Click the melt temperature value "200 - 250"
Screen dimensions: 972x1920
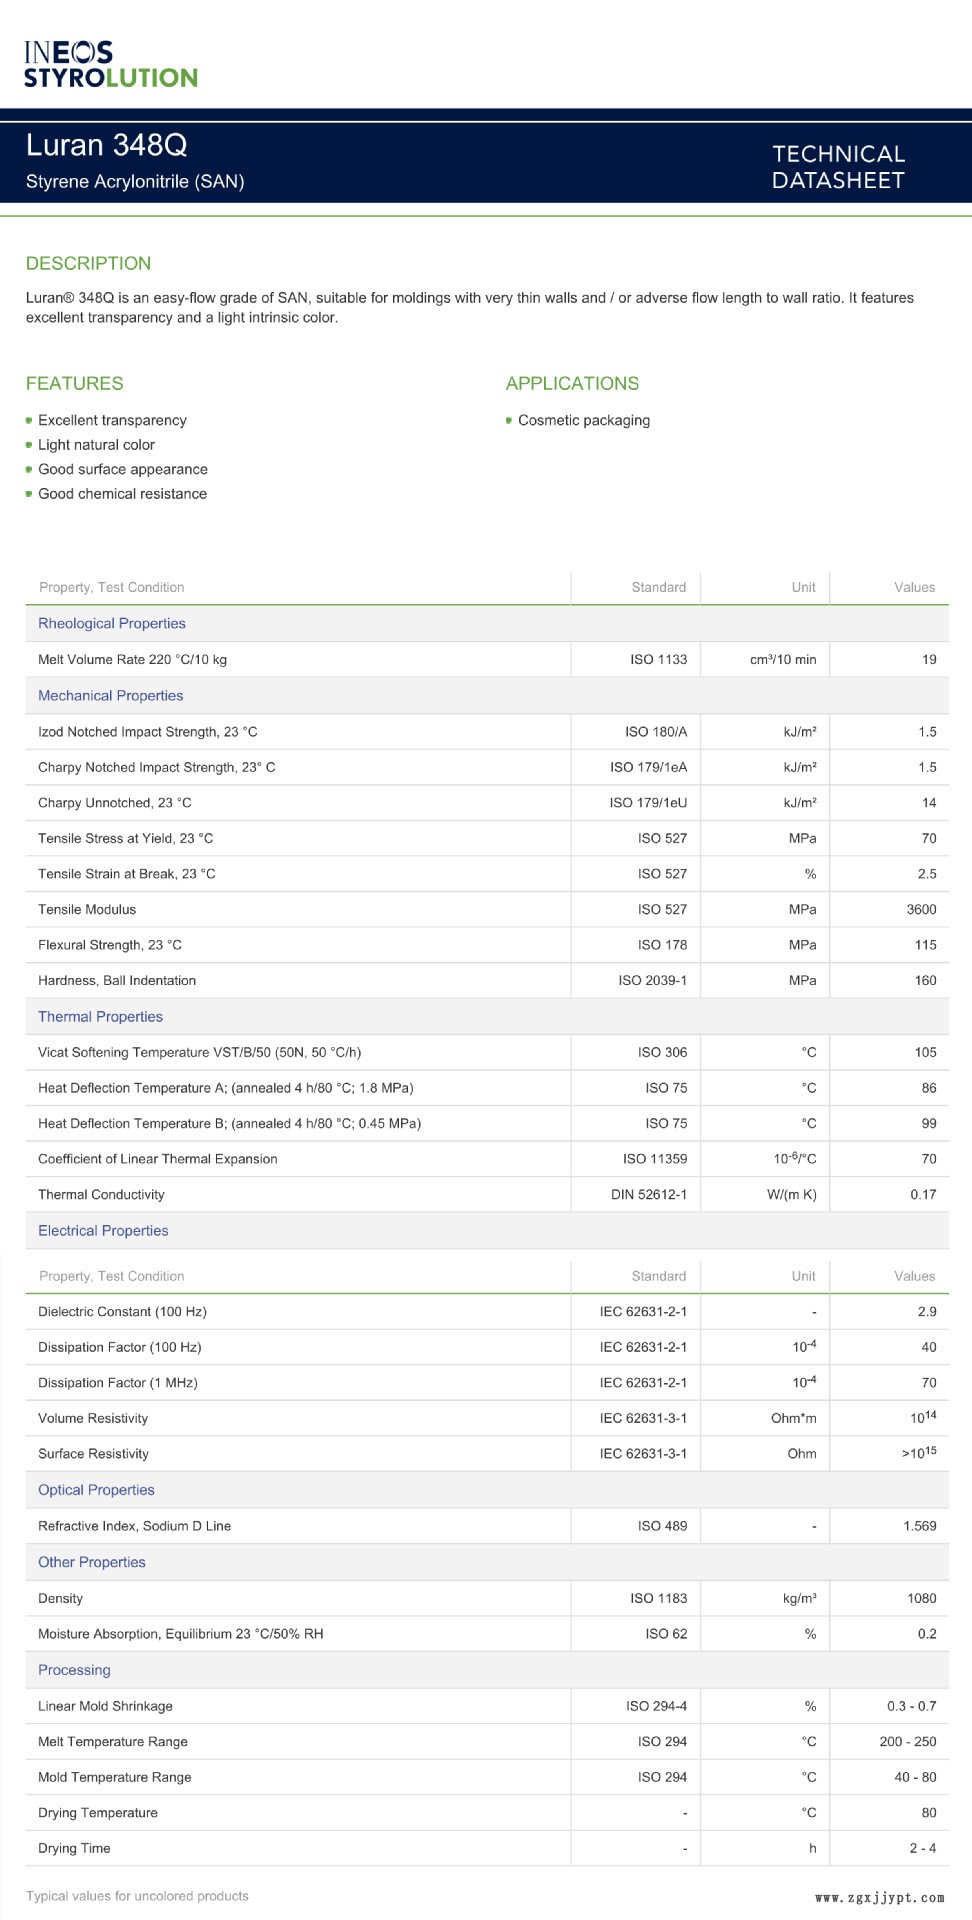tap(908, 1741)
